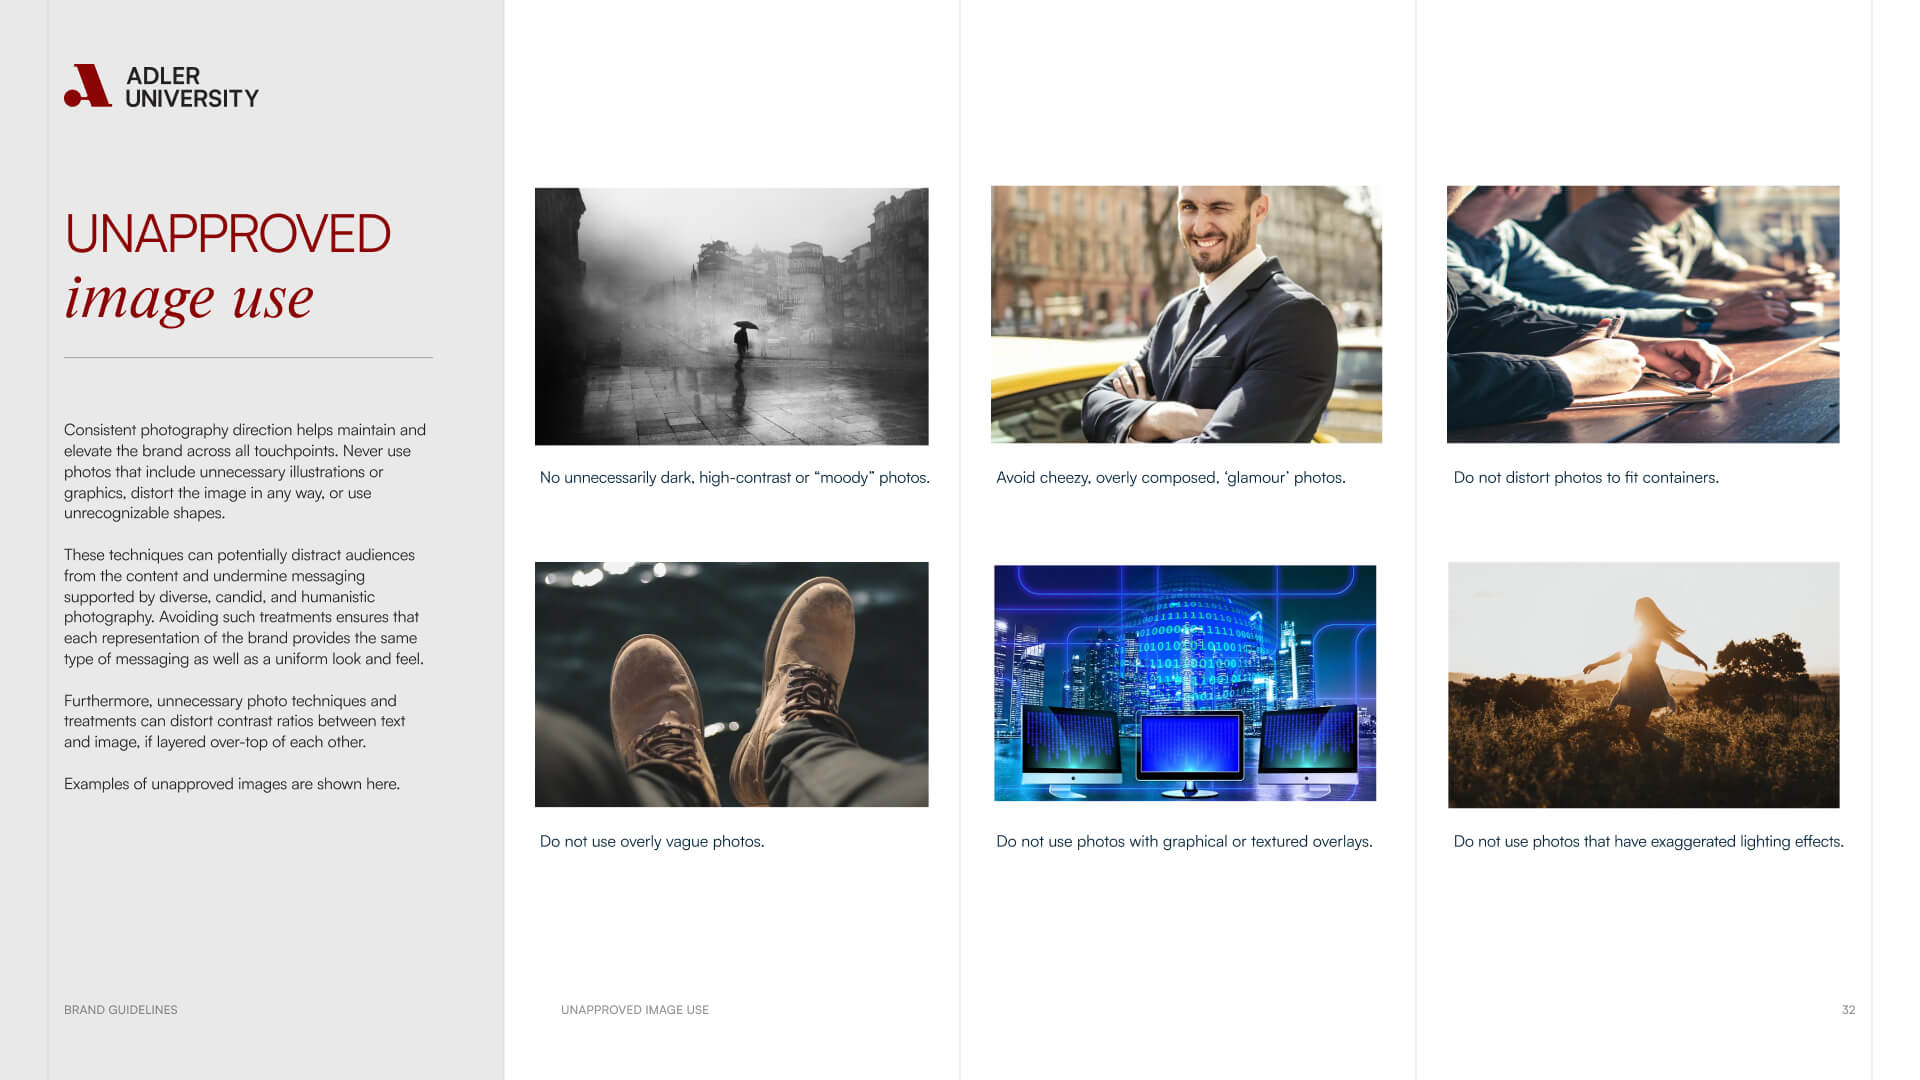Select the blue binary monitors image
Viewport: 1920px width, 1080px height.
[1184, 683]
